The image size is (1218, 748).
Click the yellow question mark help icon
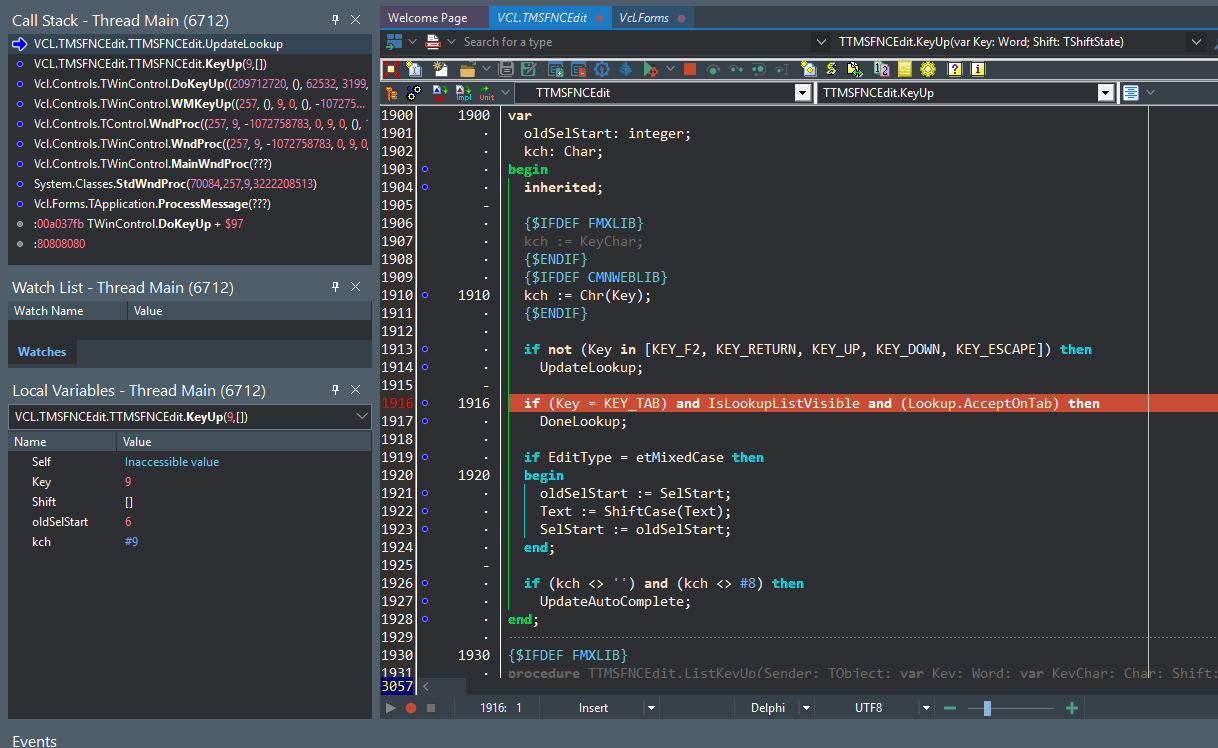coord(955,69)
